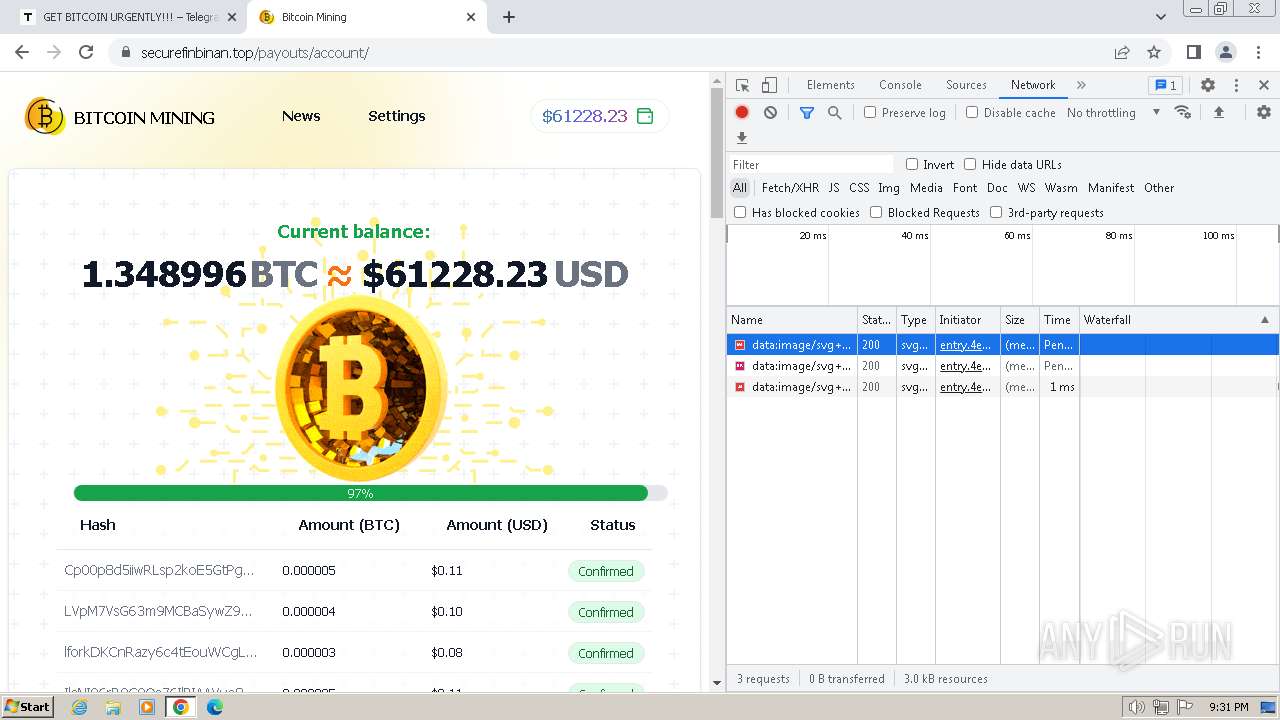Check Blocked Requests option
Viewport: 1280px width, 720px height.
point(876,212)
